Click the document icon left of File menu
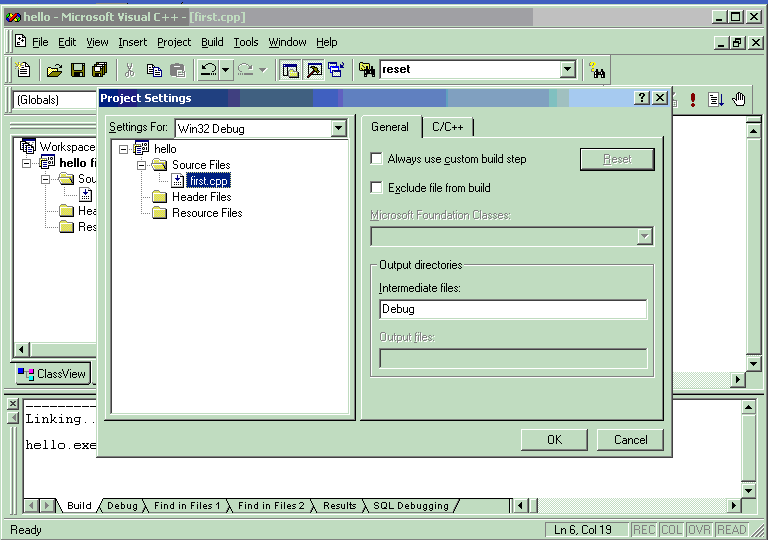This screenshot has width=768, height=540. [20, 41]
